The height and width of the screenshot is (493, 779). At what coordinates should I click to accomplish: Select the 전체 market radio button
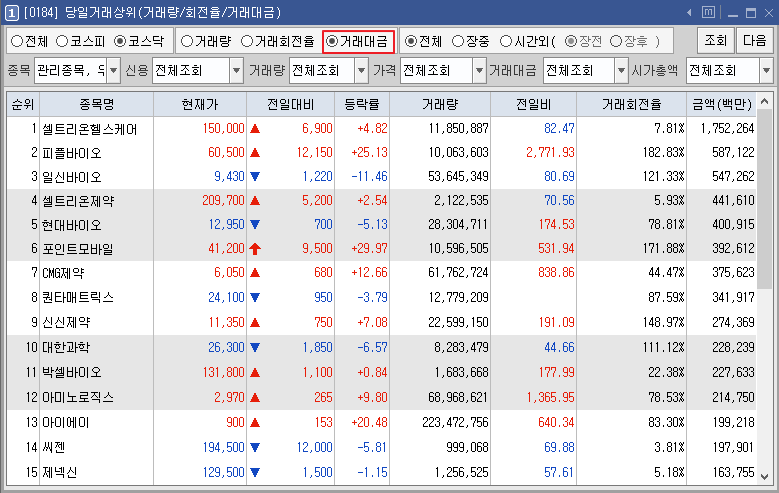(x=17, y=41)
